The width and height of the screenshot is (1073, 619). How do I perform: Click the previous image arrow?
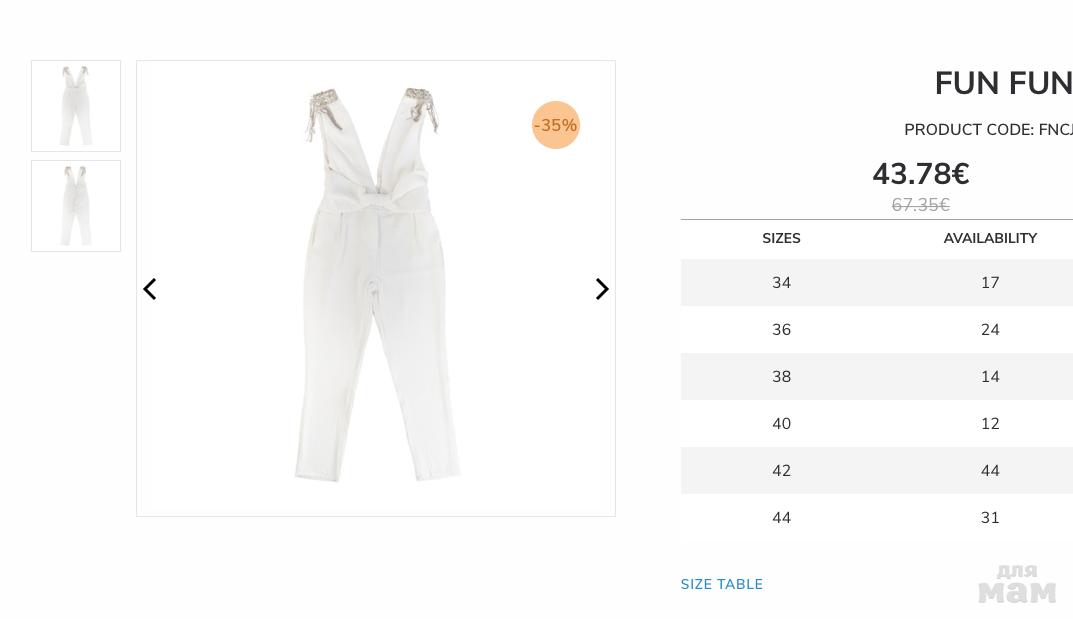pyautogui.click(x=150, y=289)
